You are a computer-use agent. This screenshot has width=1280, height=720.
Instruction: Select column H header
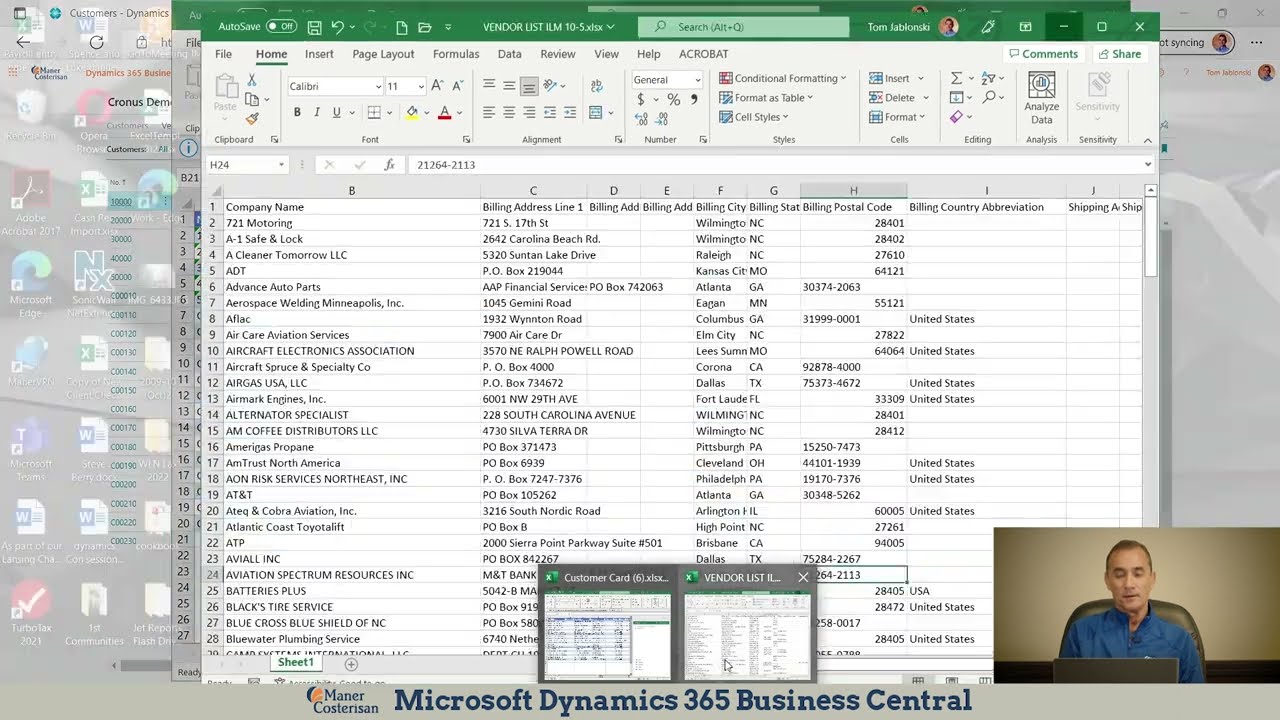tap(853, 190)
